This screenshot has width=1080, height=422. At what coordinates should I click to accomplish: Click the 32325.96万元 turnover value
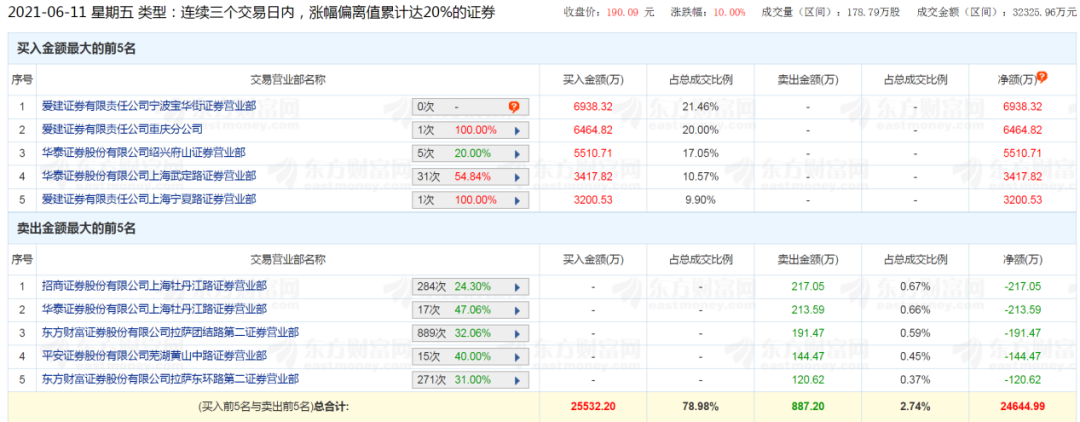[x=1042, y=12]
